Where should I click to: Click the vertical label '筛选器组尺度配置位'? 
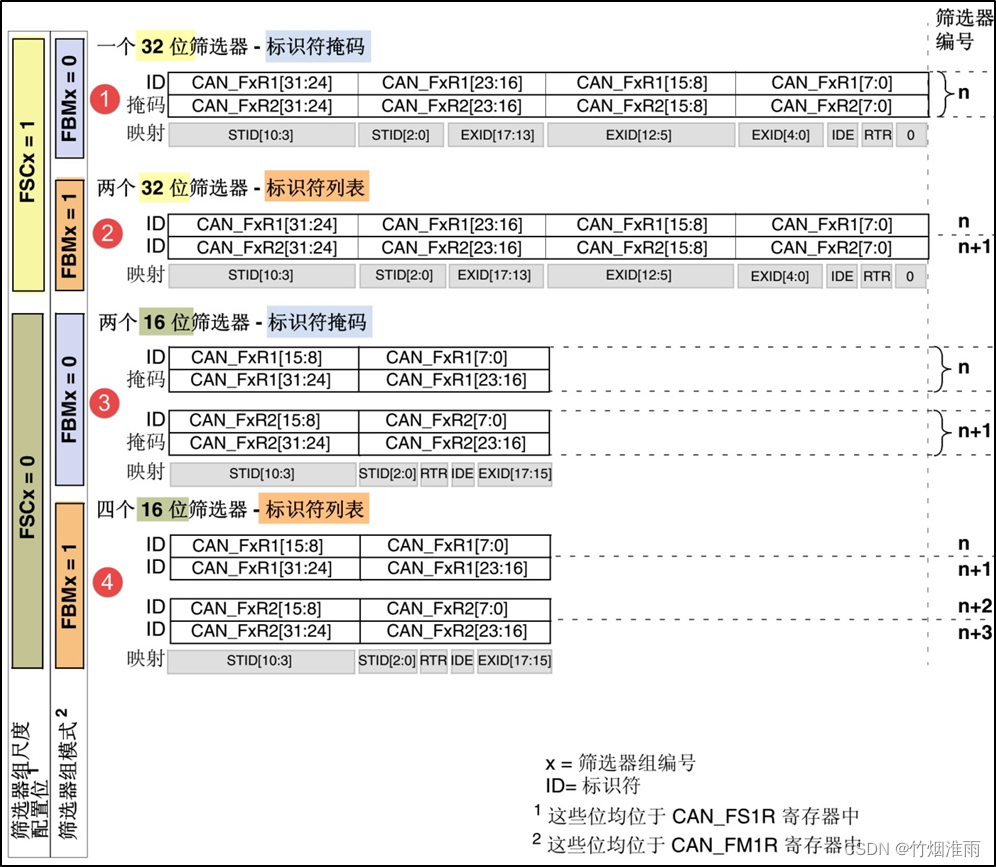pos(29,780)
